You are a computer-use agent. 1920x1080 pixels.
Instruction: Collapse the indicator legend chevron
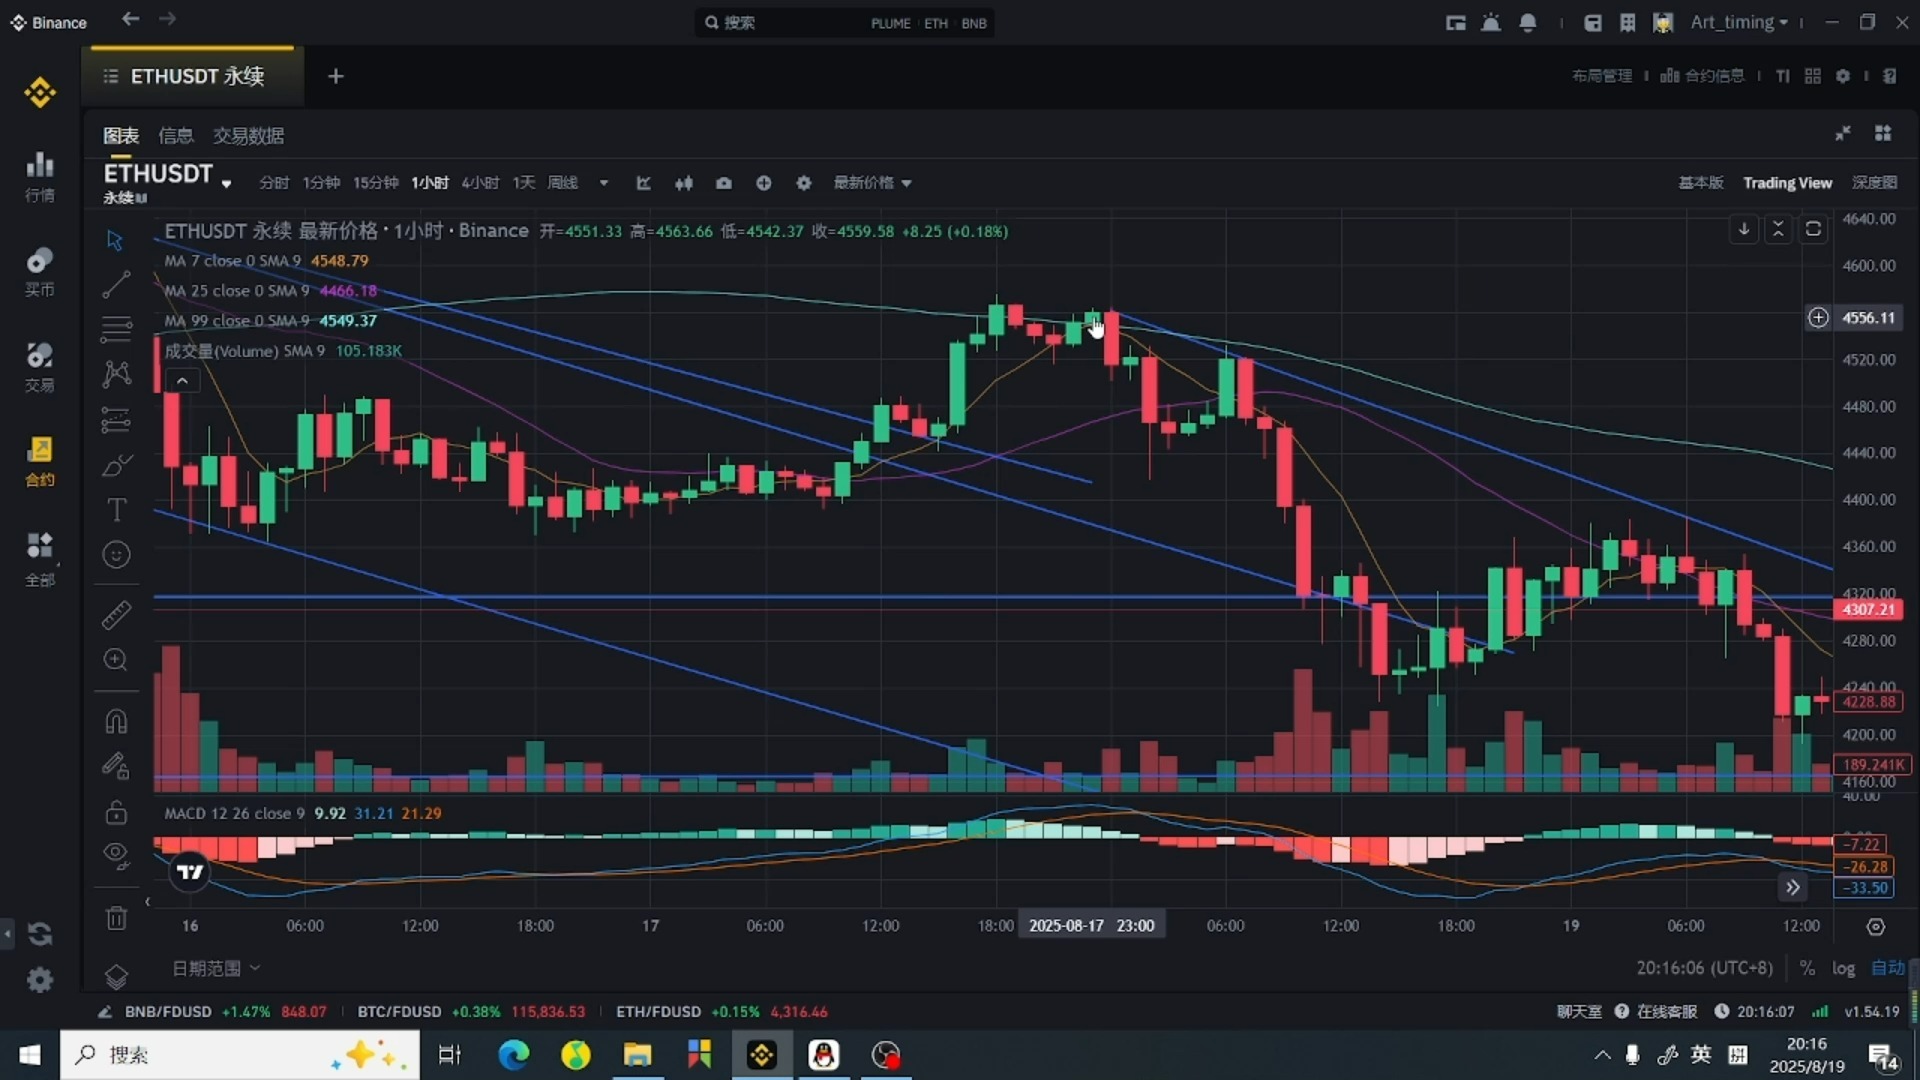pyautogui.click(x=182, y=381)
